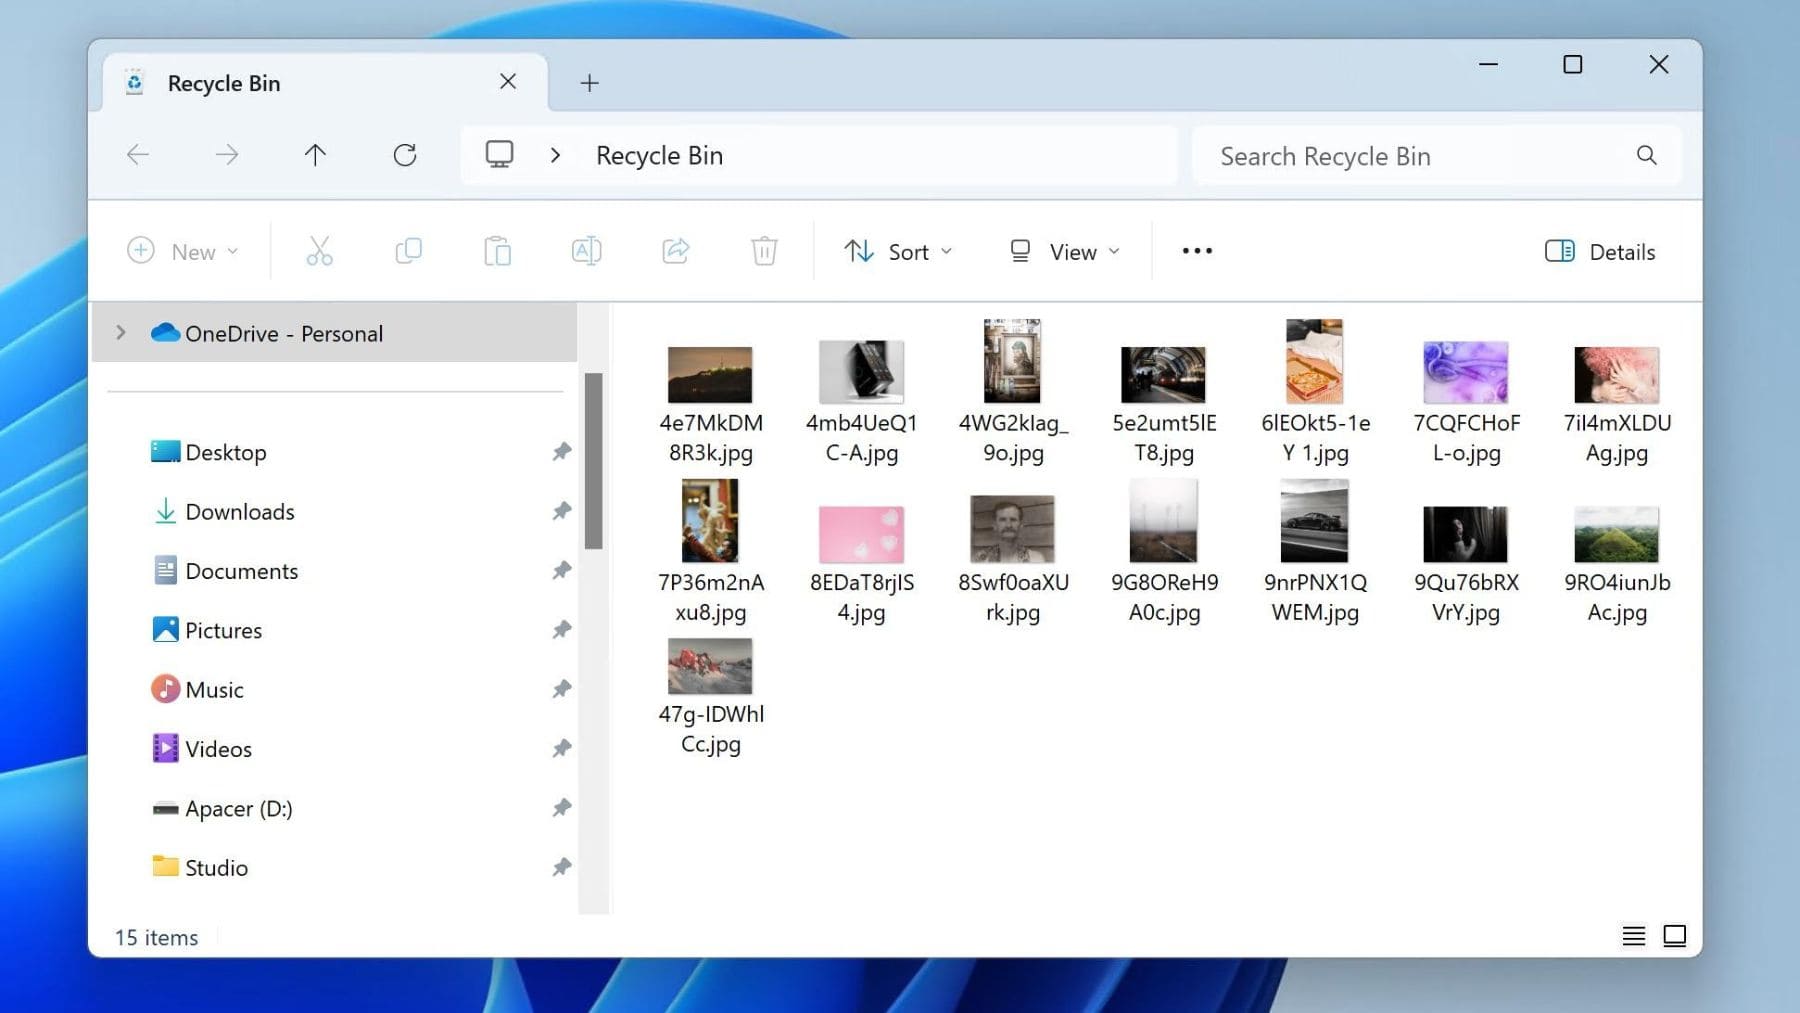Viewport: 1800px width, 1013px height.
Task: Open the See more ellipsis menu
Action: pos(1197,251)
